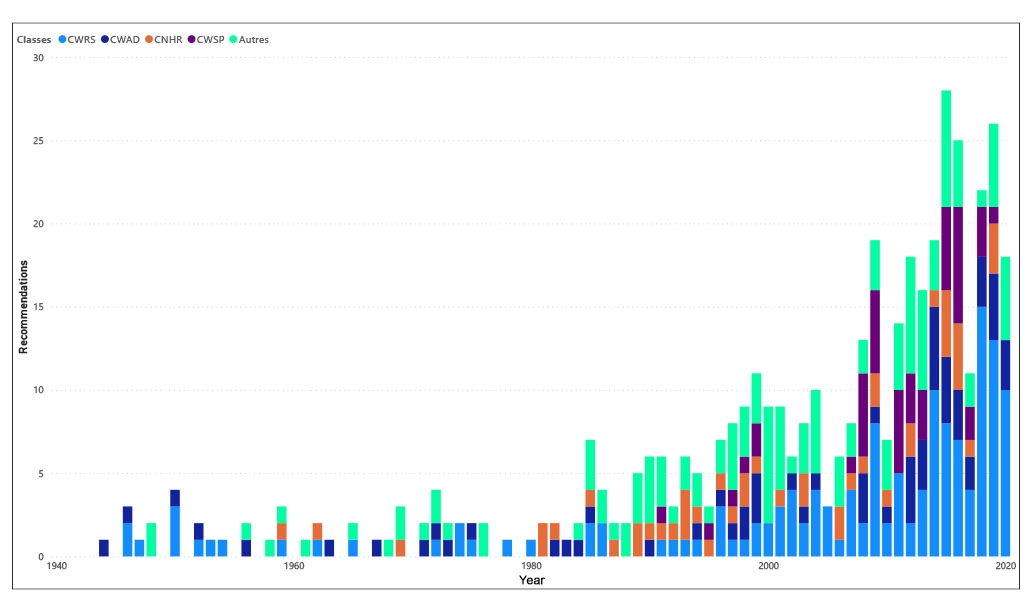This screenshot has width=1032, height=612.
Task: Click the Autres green legend swatch
Action: [x=233, y=39]
